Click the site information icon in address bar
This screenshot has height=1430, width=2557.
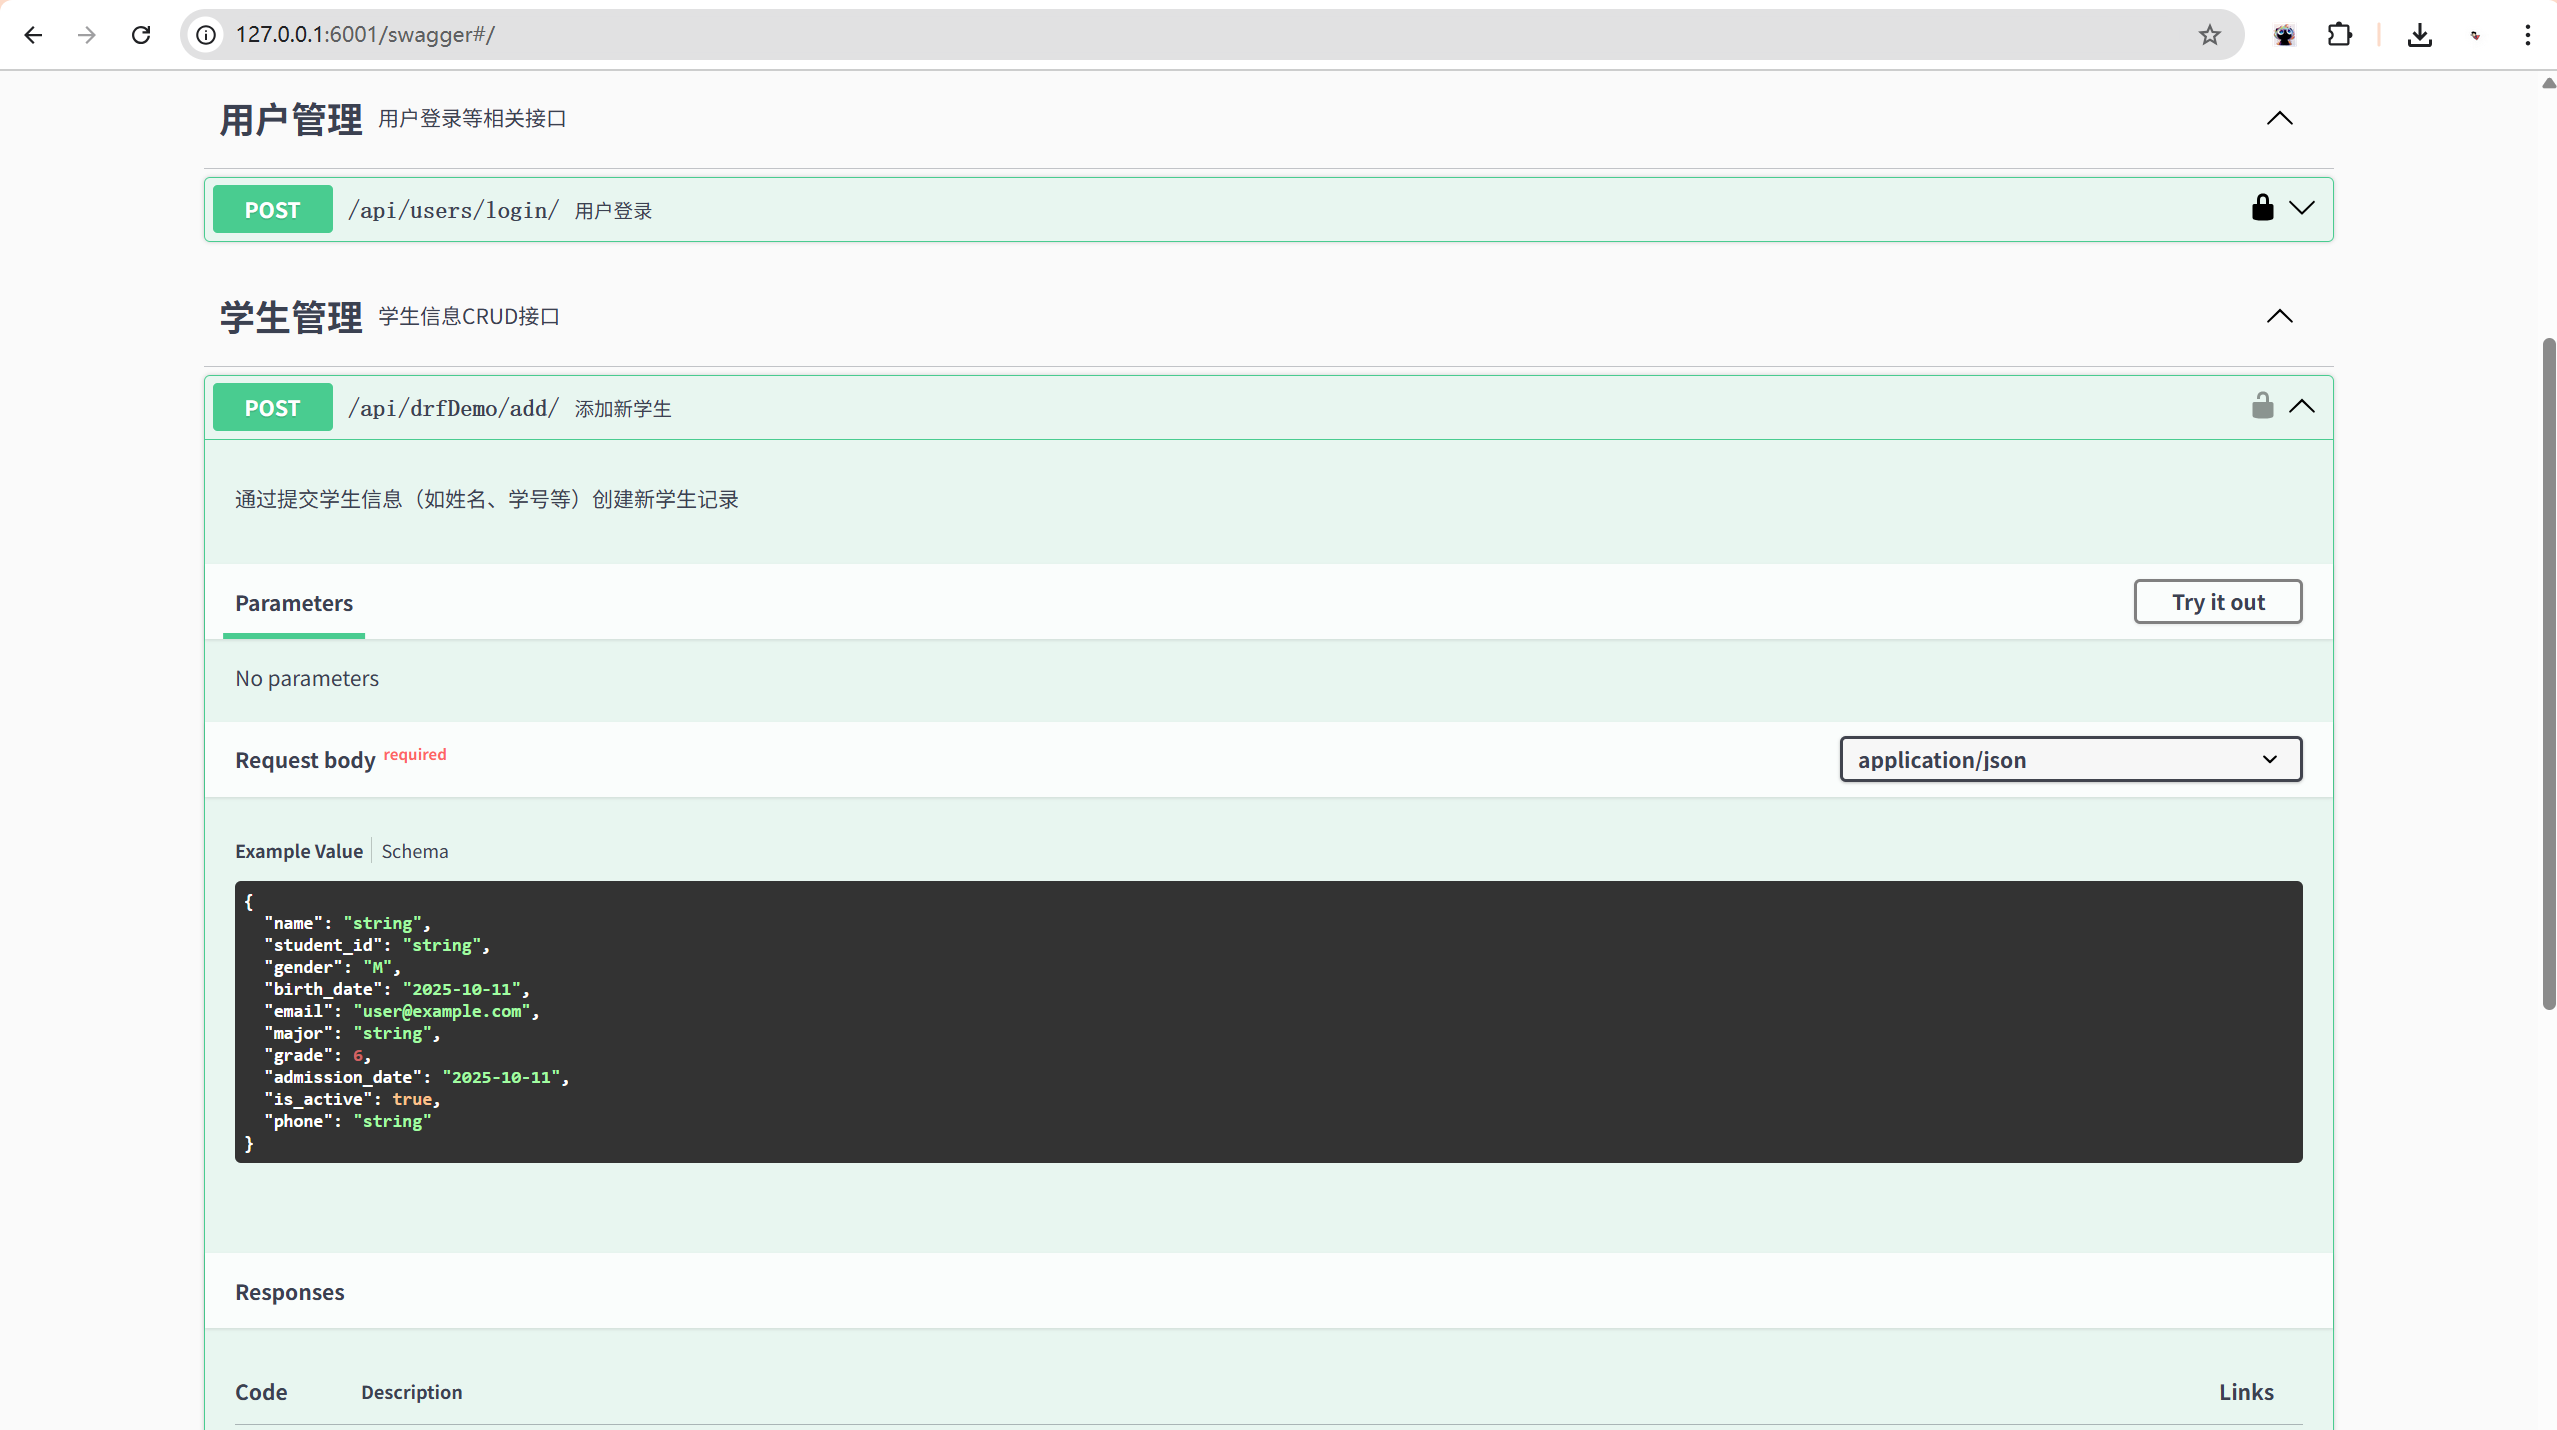click(x=206, y=35)
